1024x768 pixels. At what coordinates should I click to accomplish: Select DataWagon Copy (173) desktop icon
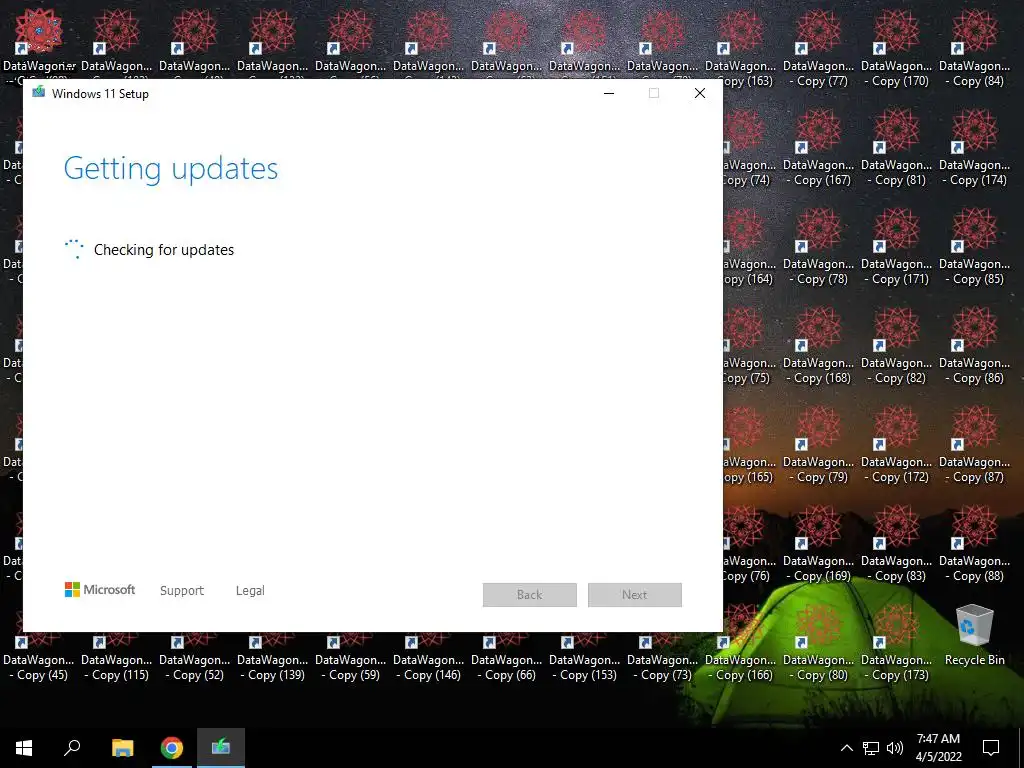click(896, 643)
